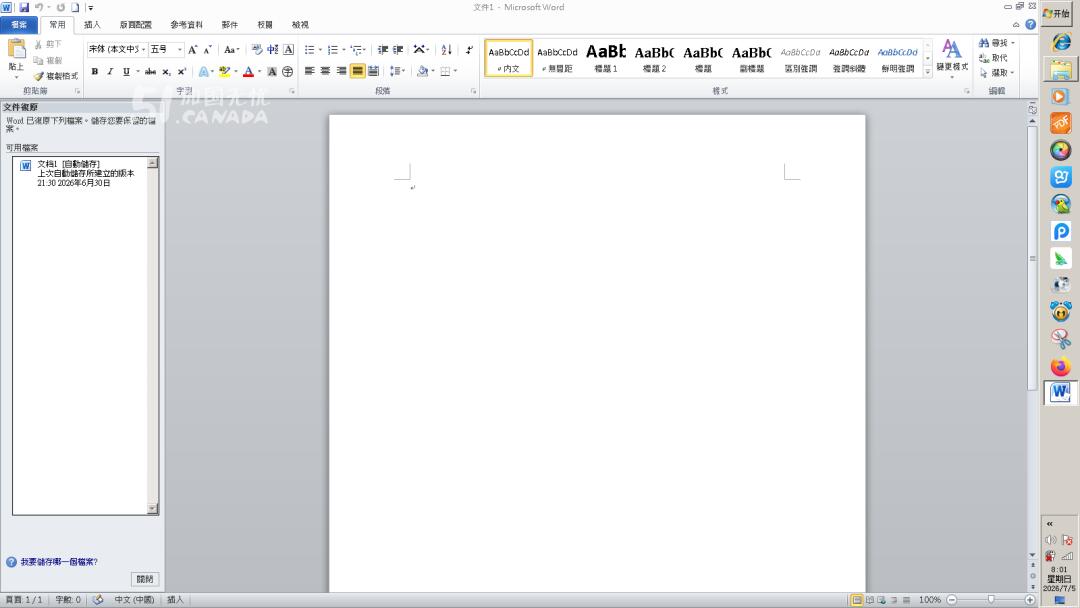Toggle Bold formatting
This screenshot has width=1080, height=608.
94,71
